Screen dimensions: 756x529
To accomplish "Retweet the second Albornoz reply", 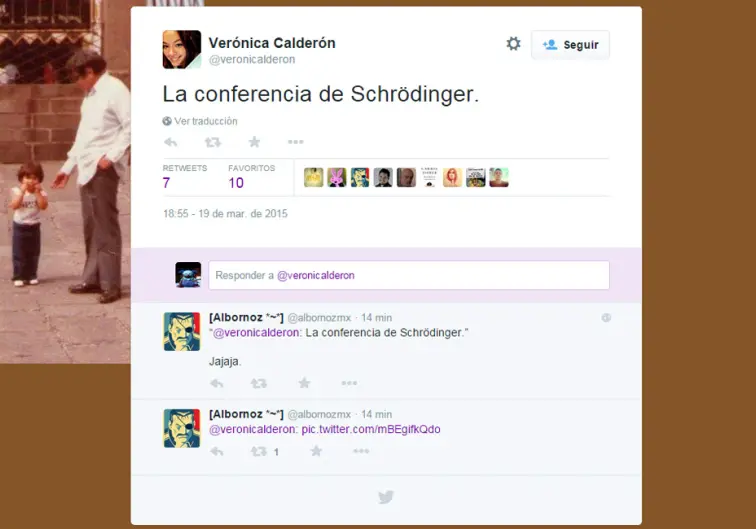I will [259, 452].
